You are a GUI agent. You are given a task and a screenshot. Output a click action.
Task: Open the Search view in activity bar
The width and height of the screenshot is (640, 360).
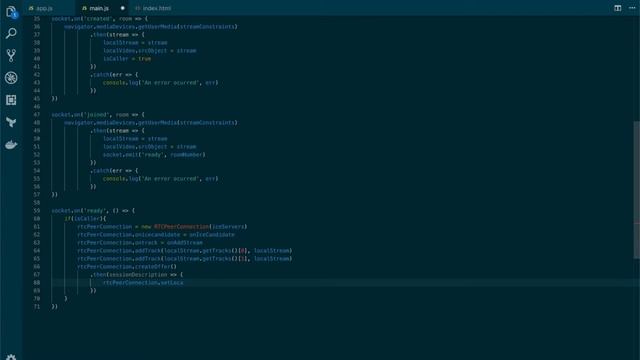11,33
